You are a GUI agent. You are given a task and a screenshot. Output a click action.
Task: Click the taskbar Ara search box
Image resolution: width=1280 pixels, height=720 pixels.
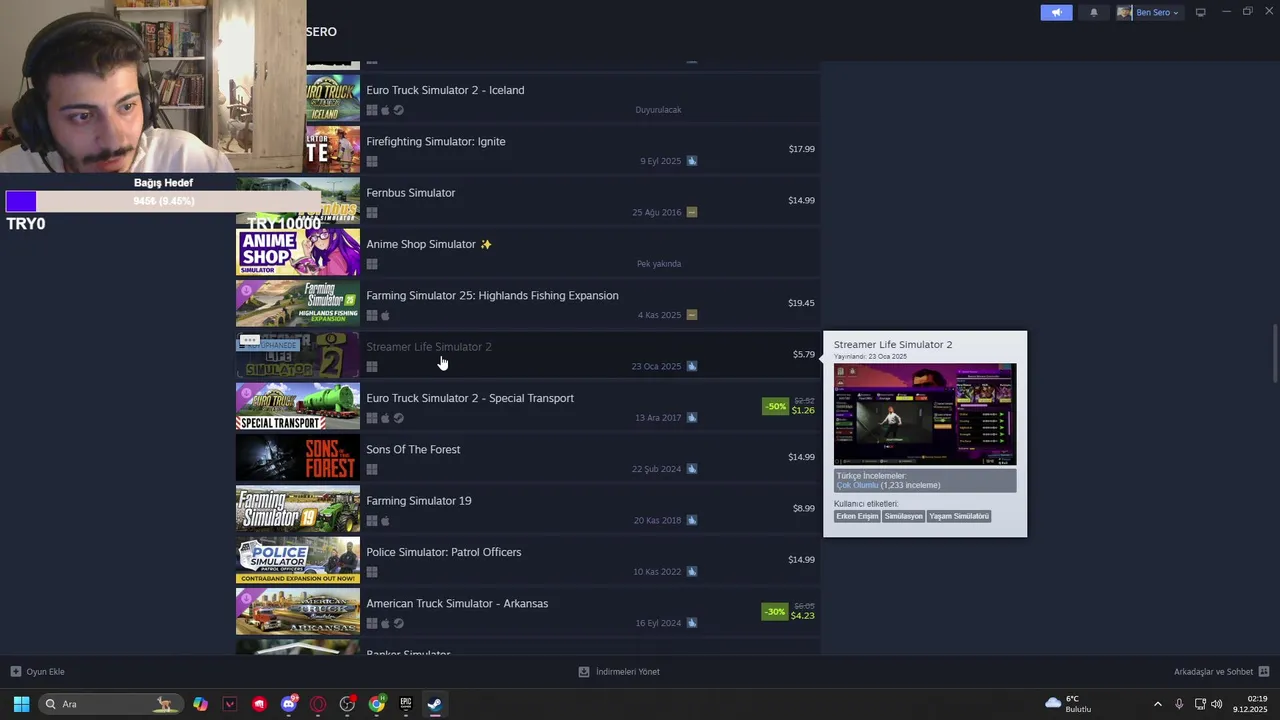click(x=111, y=704)
